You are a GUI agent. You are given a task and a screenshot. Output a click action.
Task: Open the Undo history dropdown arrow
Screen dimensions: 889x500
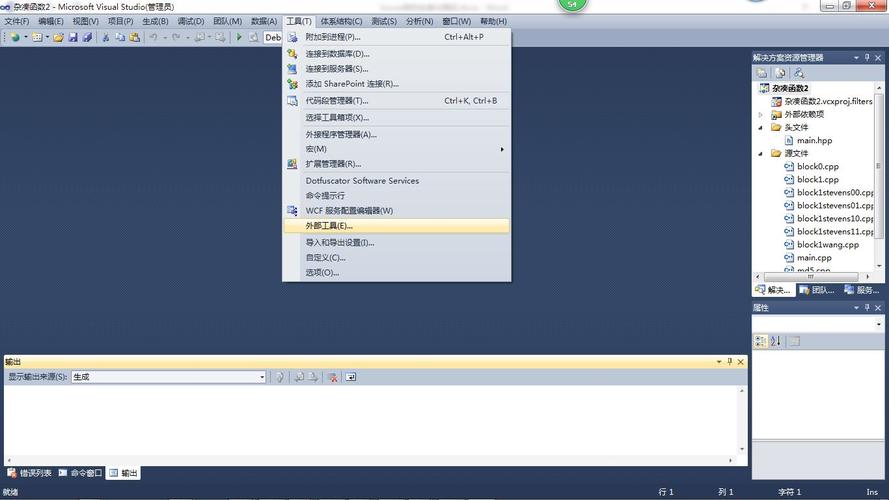pyautogui.click(x=164, y=37)
